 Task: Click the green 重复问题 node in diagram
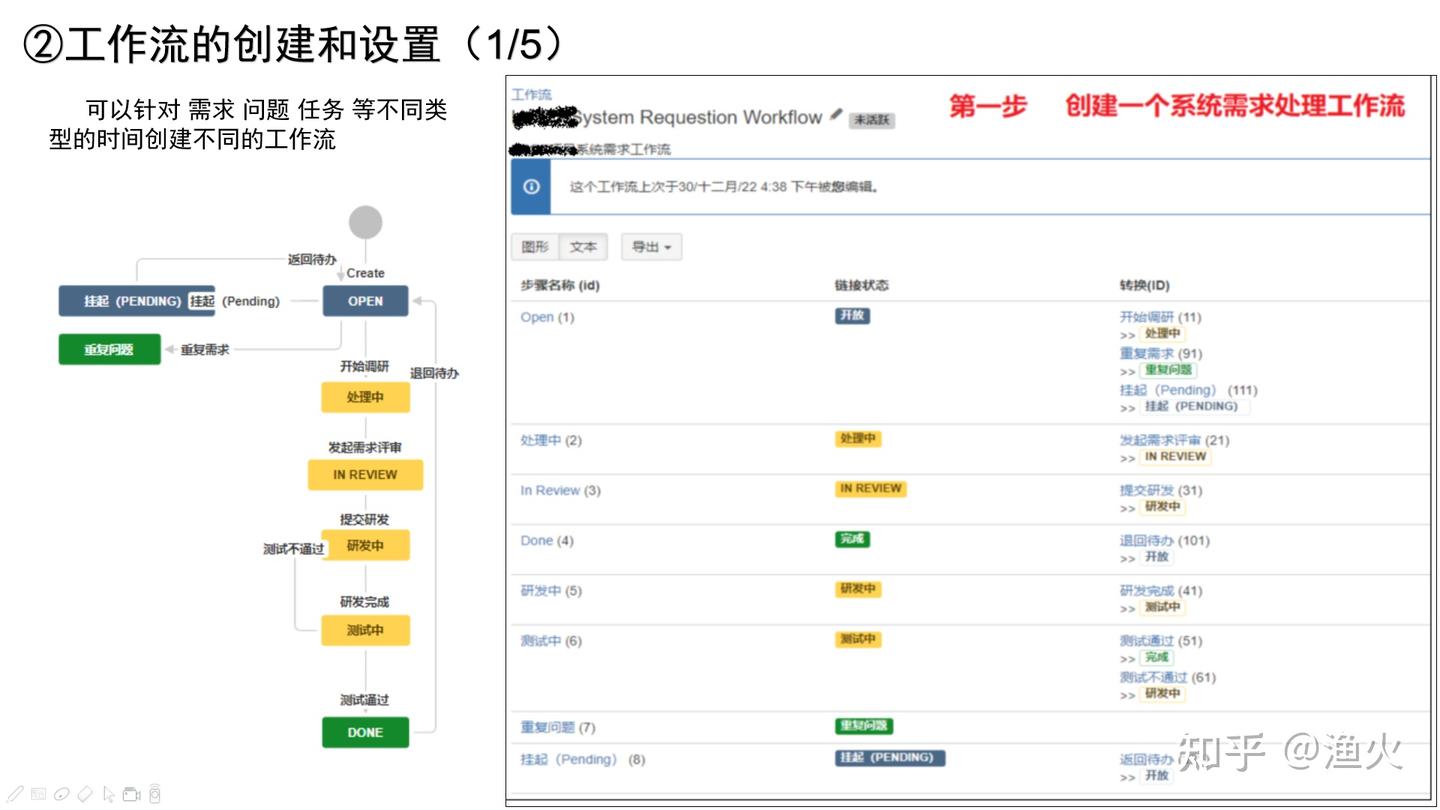(x=109, y=349)
